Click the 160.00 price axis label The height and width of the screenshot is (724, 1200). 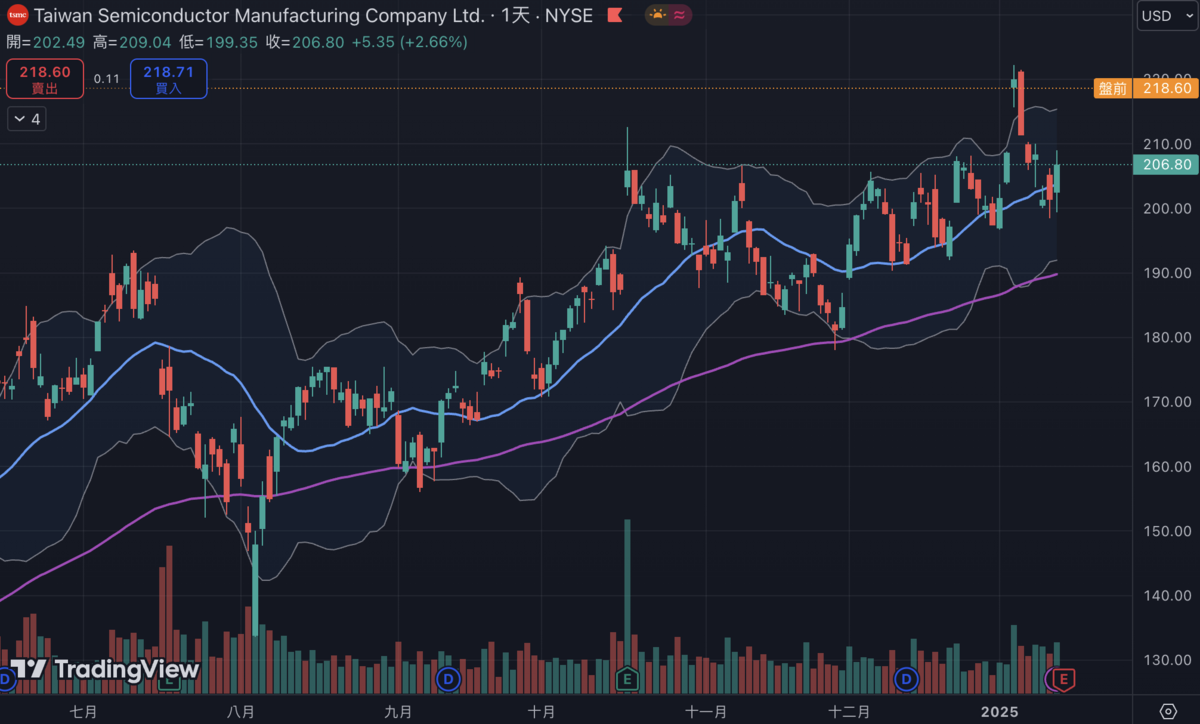coord(1166,467)
